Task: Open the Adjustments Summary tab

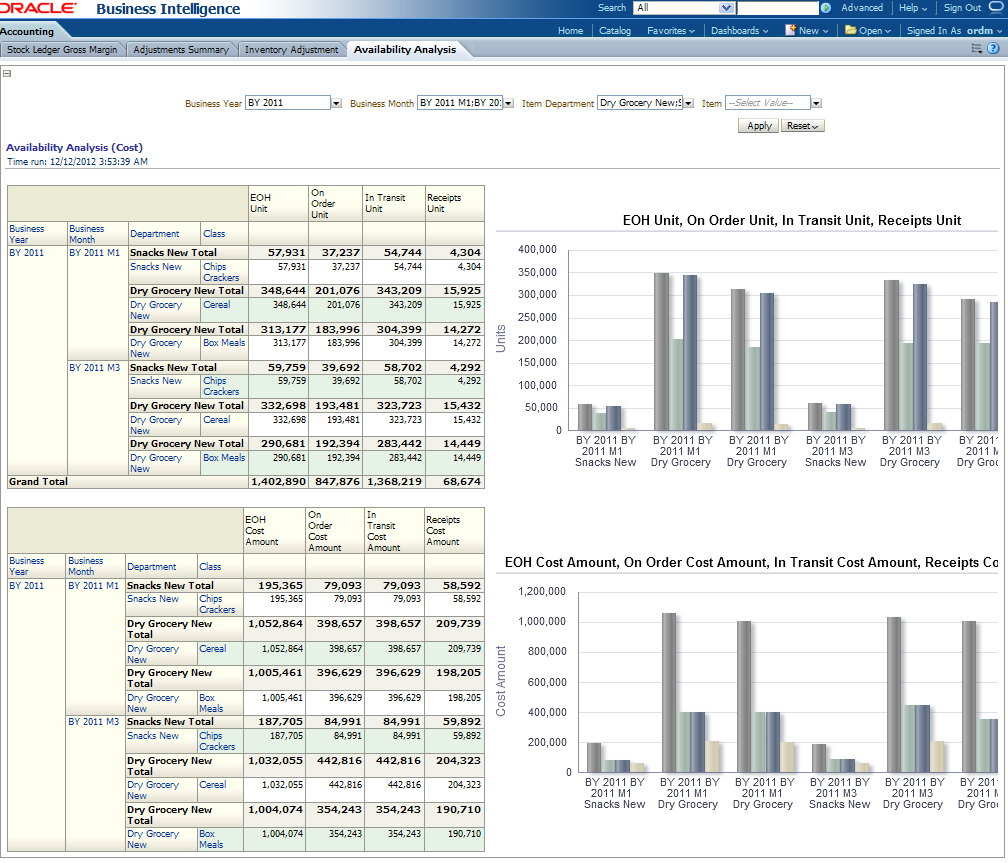Action: (181, 49)
